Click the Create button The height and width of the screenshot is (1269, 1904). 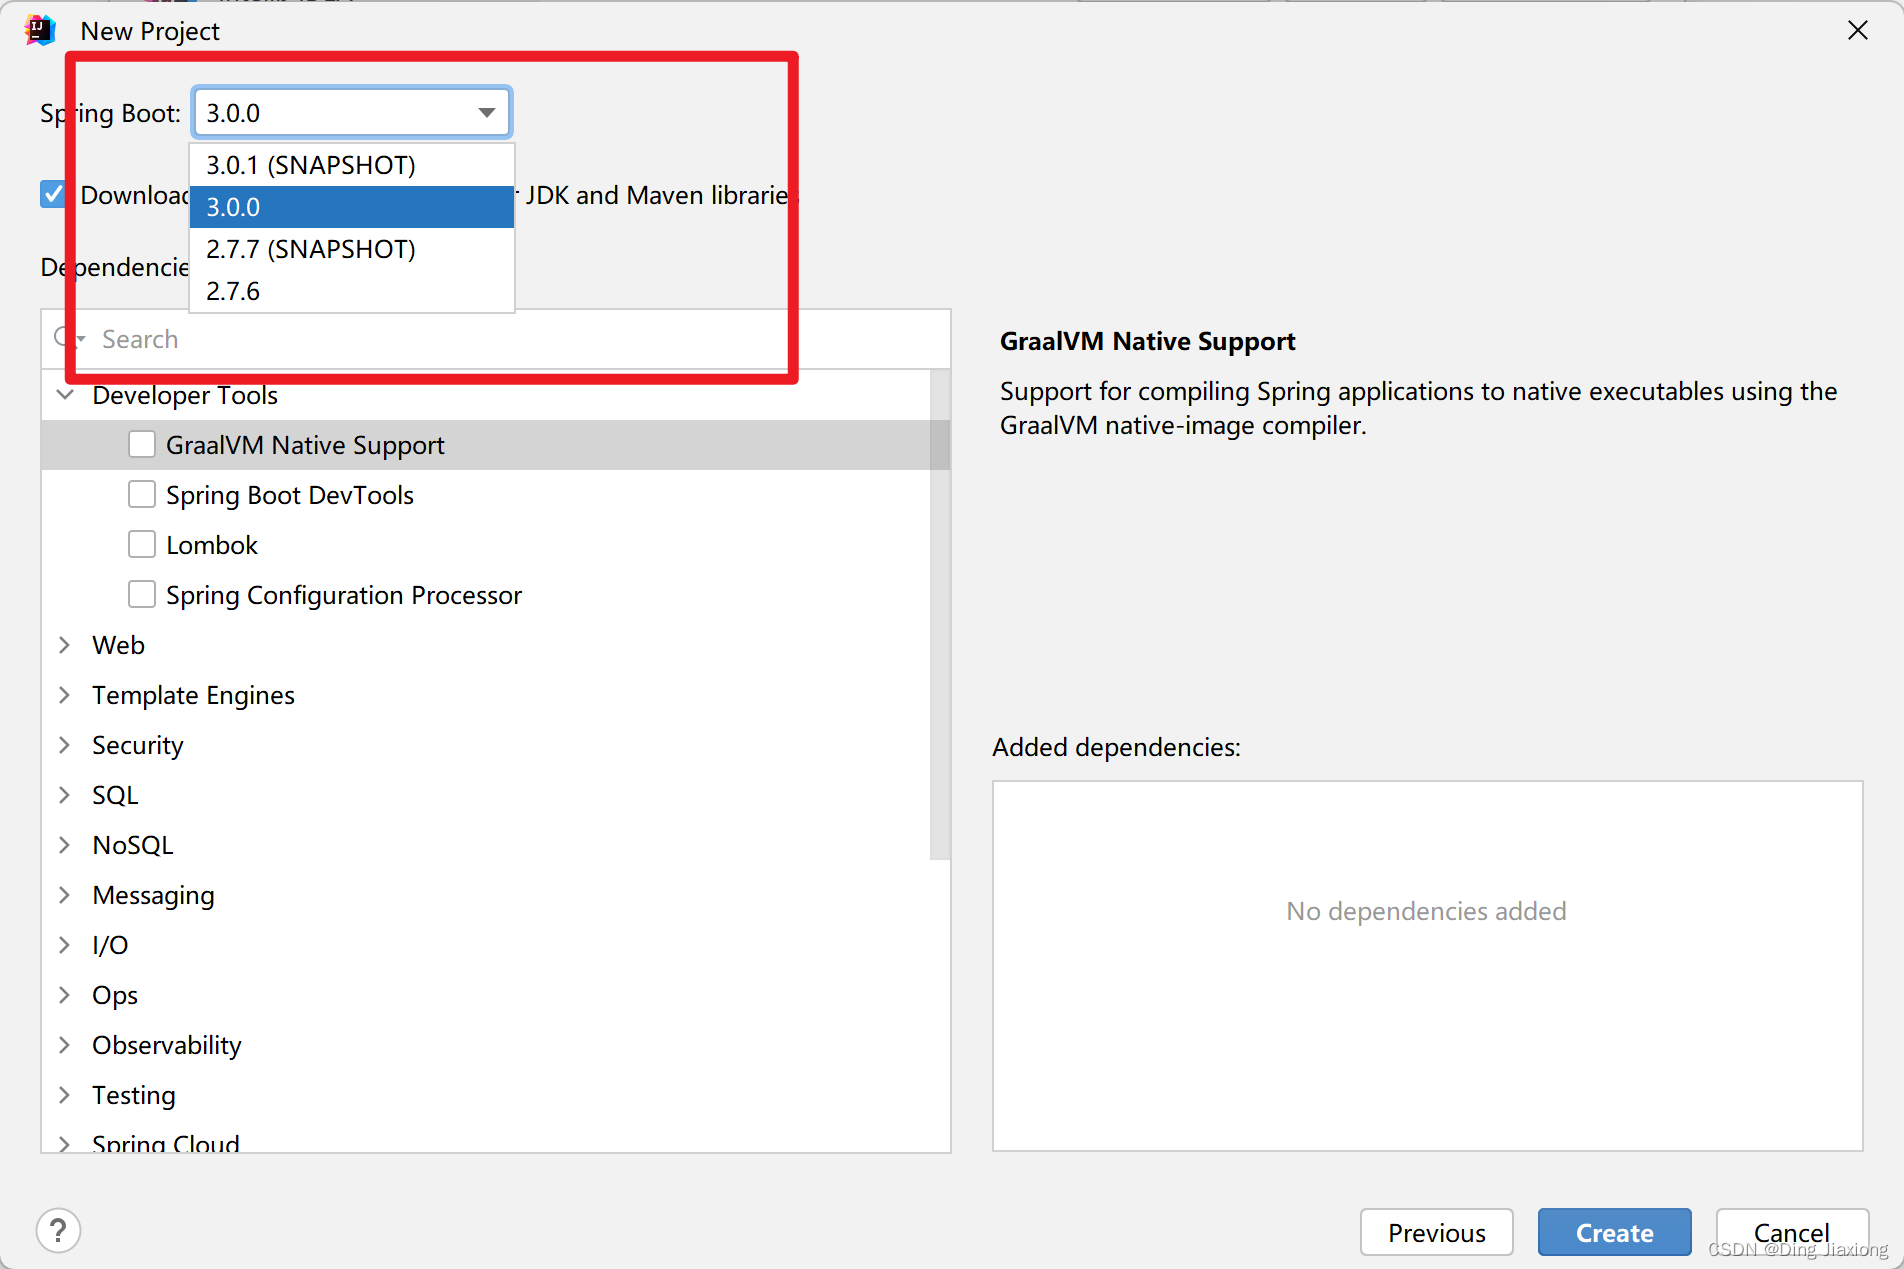(x=1614, y=1232)
